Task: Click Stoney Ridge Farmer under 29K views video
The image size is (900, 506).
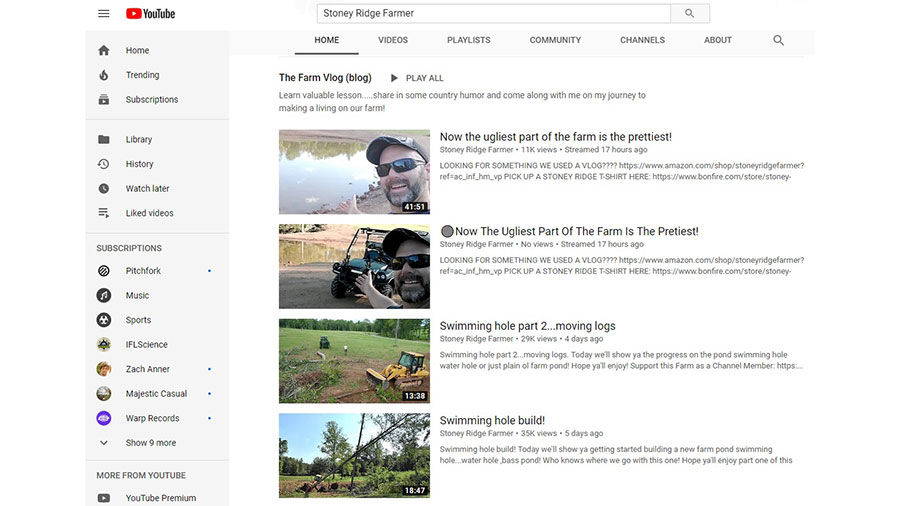Action: (476, 339)
